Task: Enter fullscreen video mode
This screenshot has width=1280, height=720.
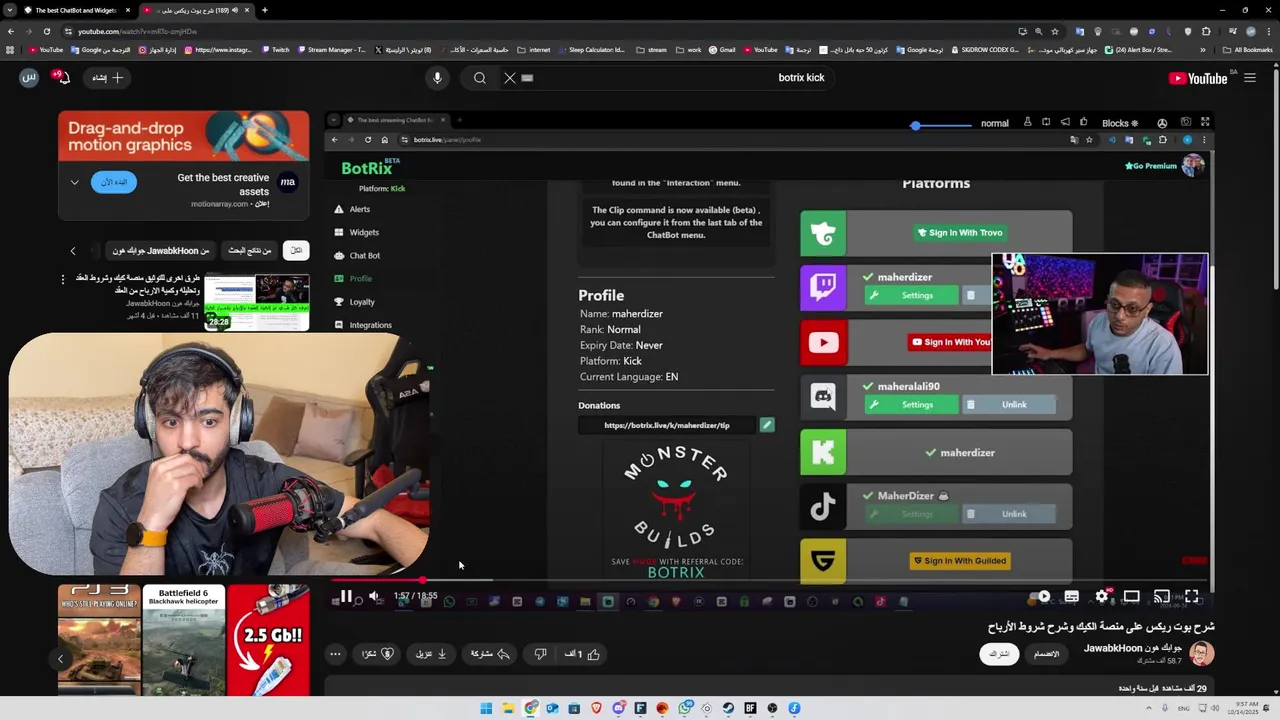Action: pos(1192,597)
